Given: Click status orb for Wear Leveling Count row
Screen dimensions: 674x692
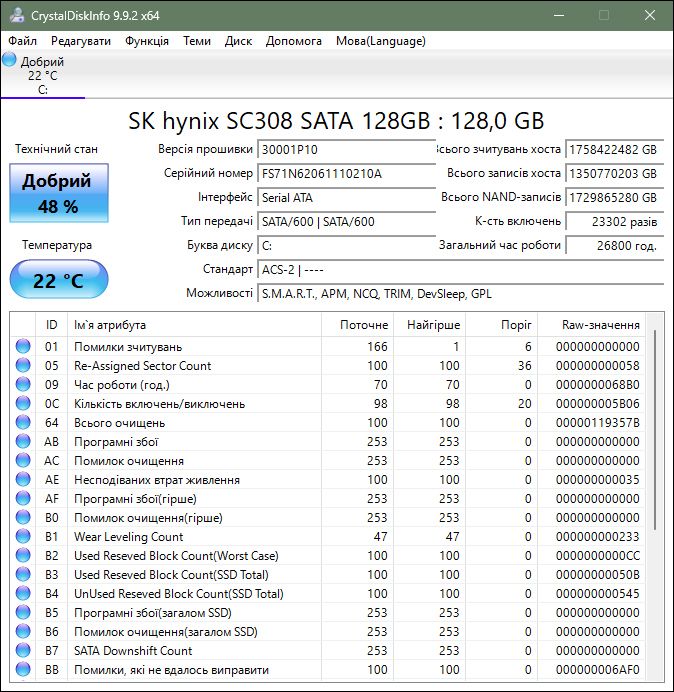Looking at the screenshot, I should [x=23, y=536].
